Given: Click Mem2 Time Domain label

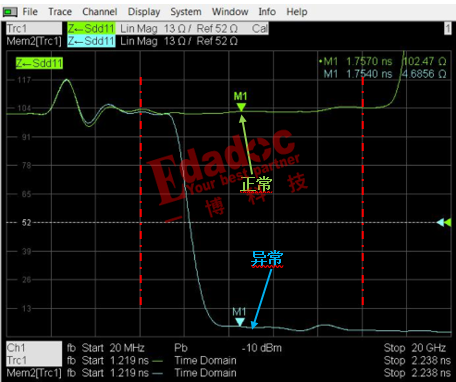Looking at the screenshot, I should 205,373.
